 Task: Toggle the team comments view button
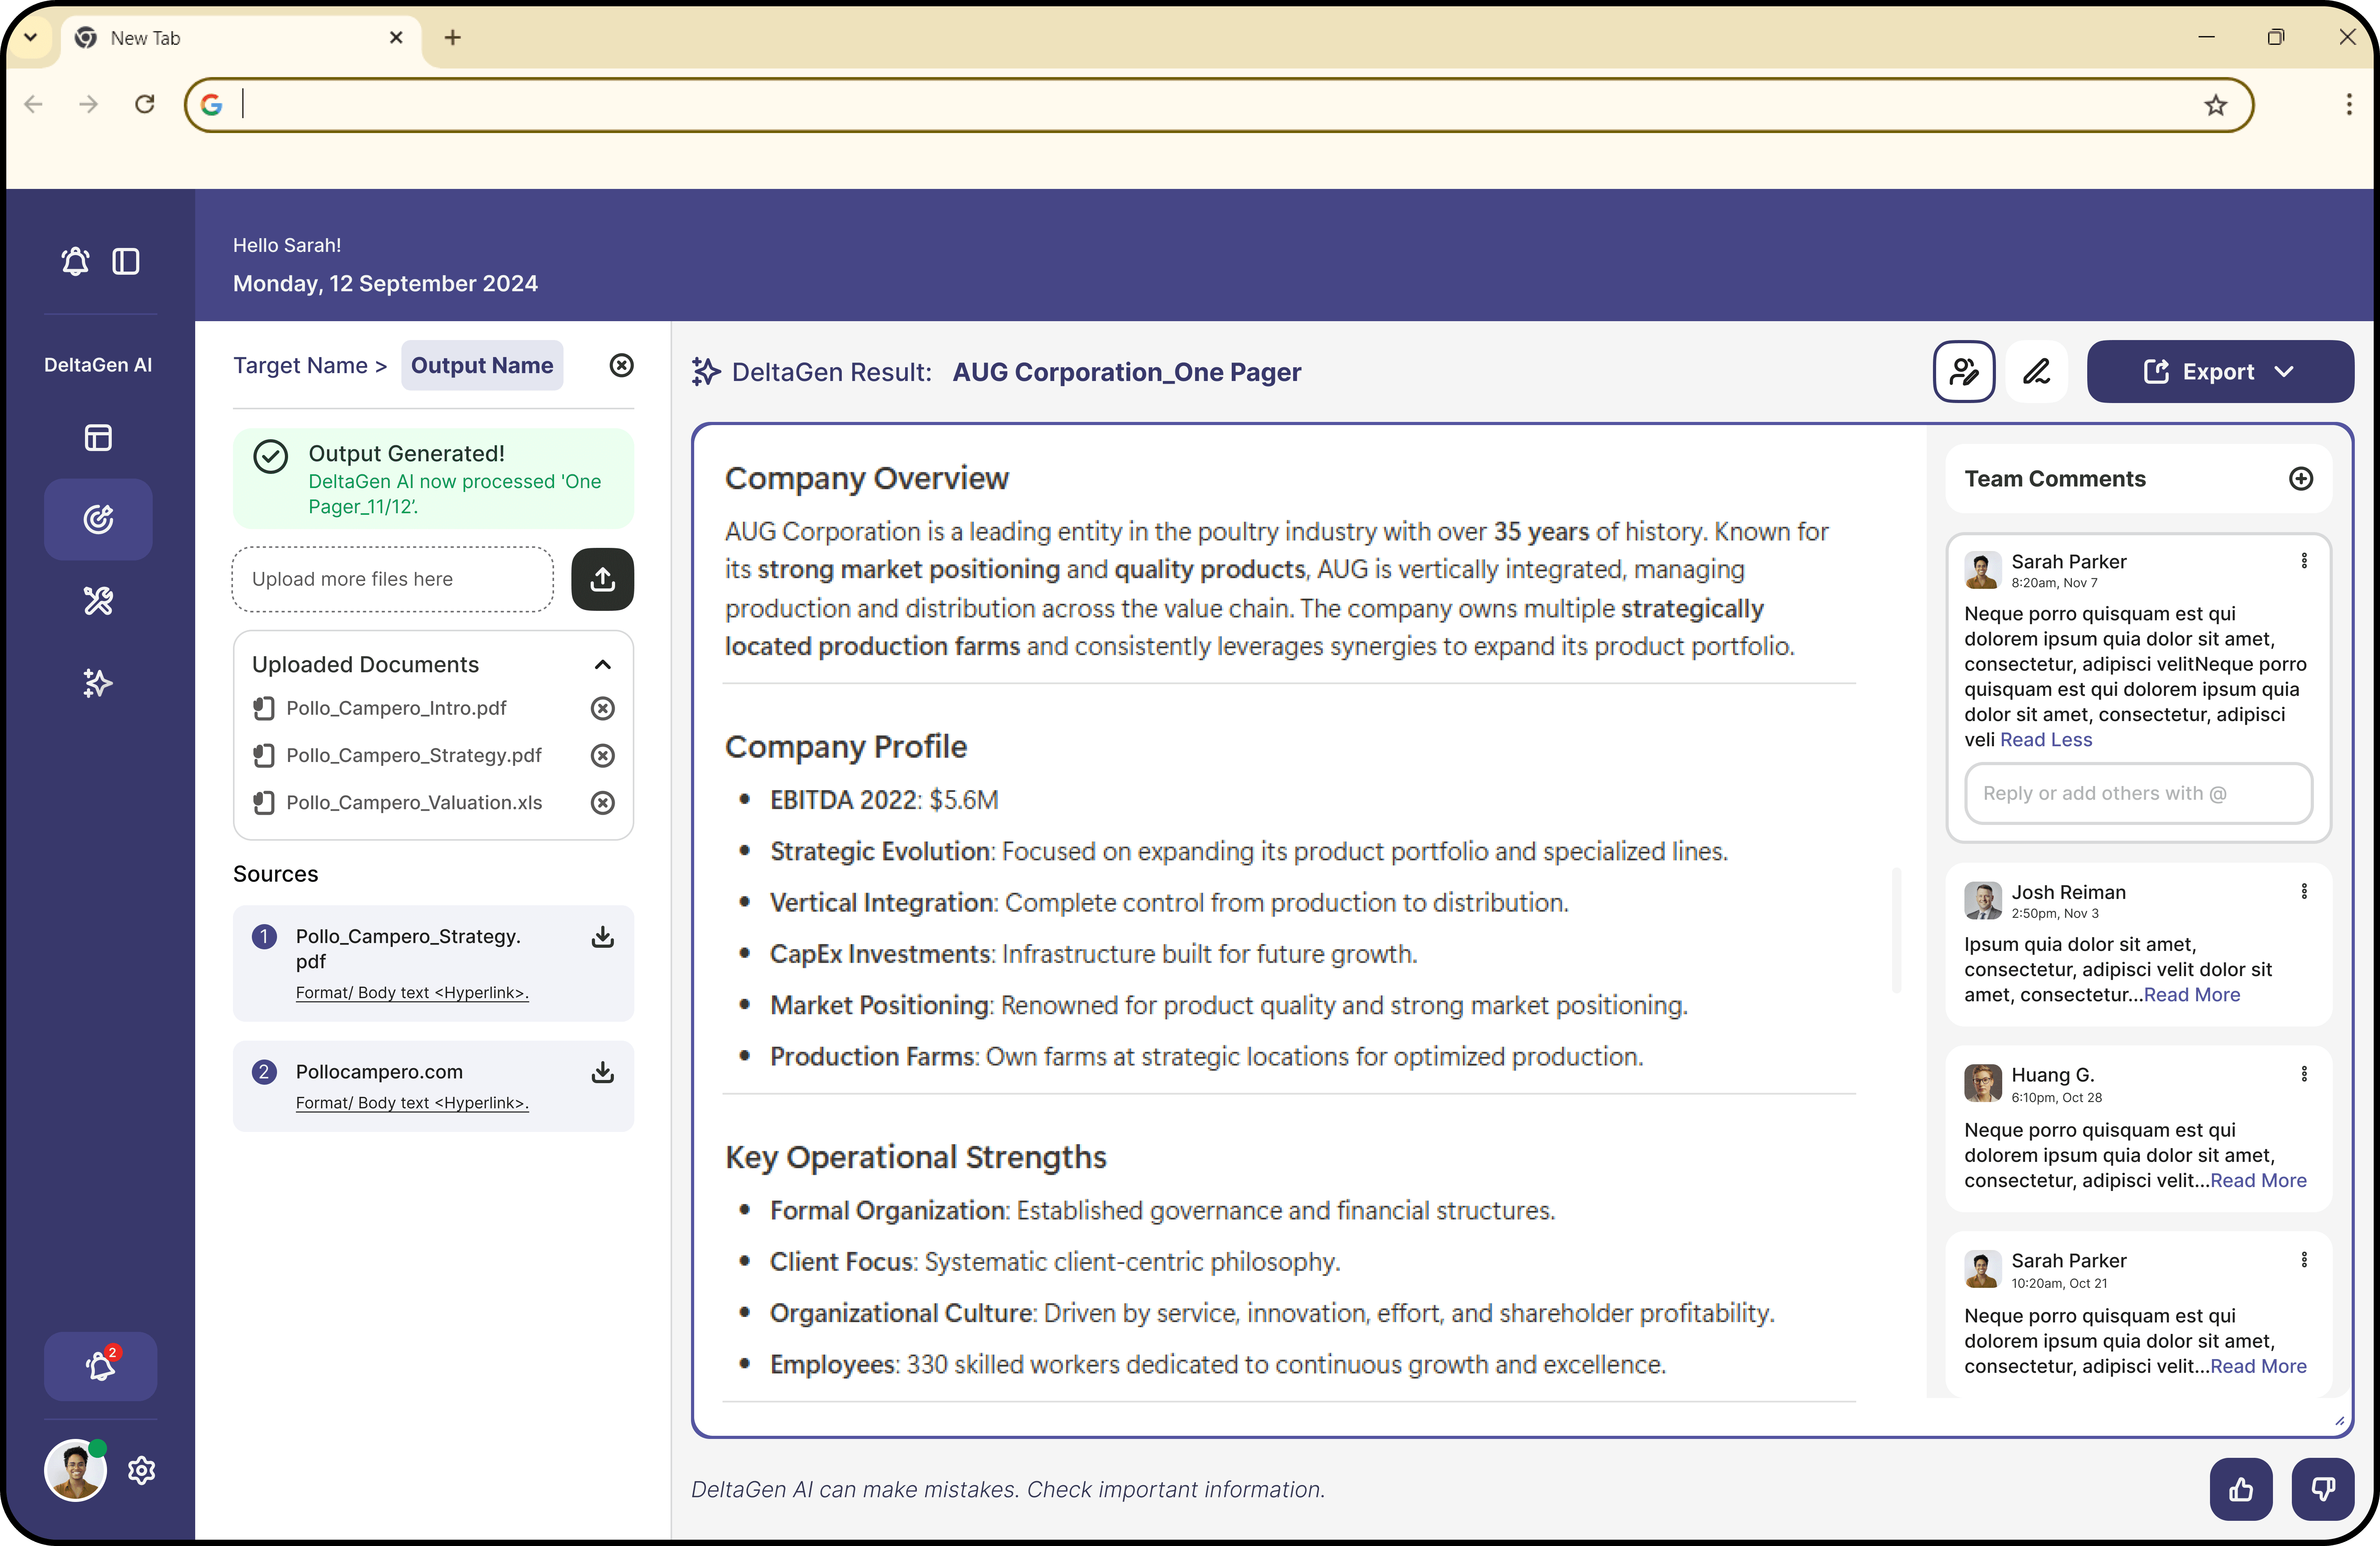1964,371
